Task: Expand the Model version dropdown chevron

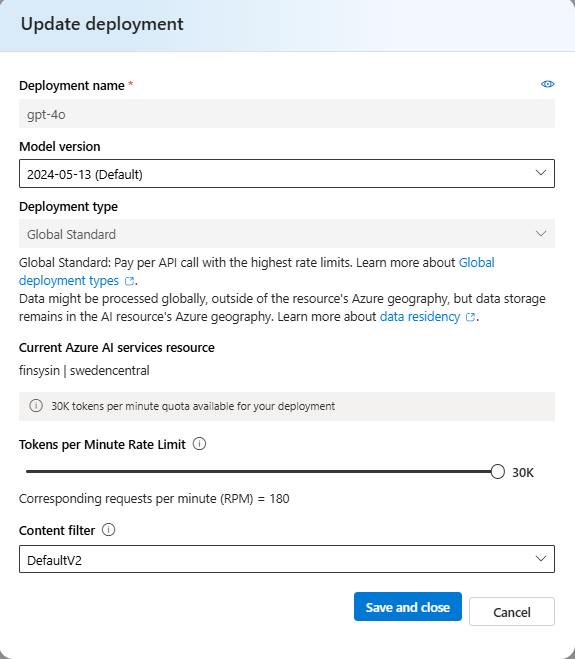Action: pos(541,173)
